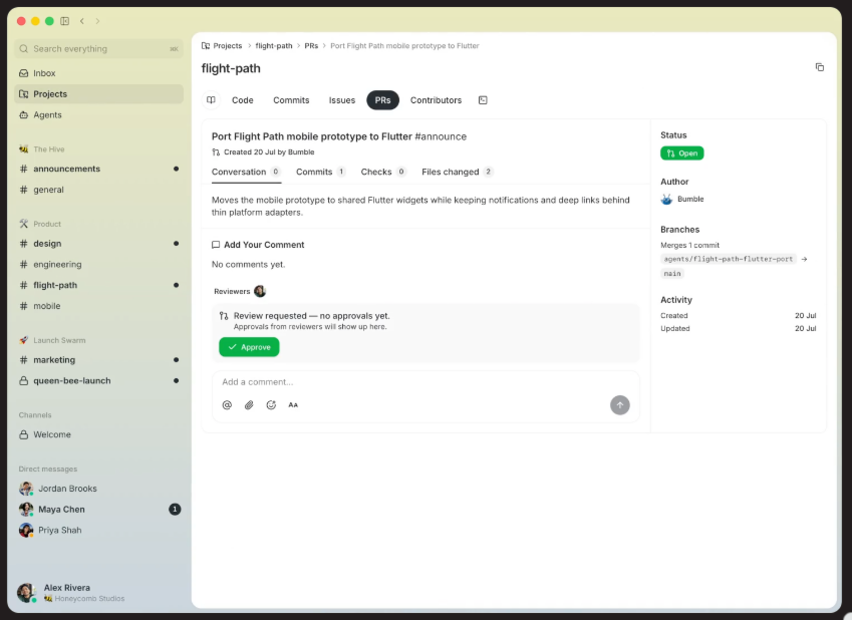Viewport: 852px width, 620px height.
Task: Click into the Add a comment field
Action: (425, 382)
